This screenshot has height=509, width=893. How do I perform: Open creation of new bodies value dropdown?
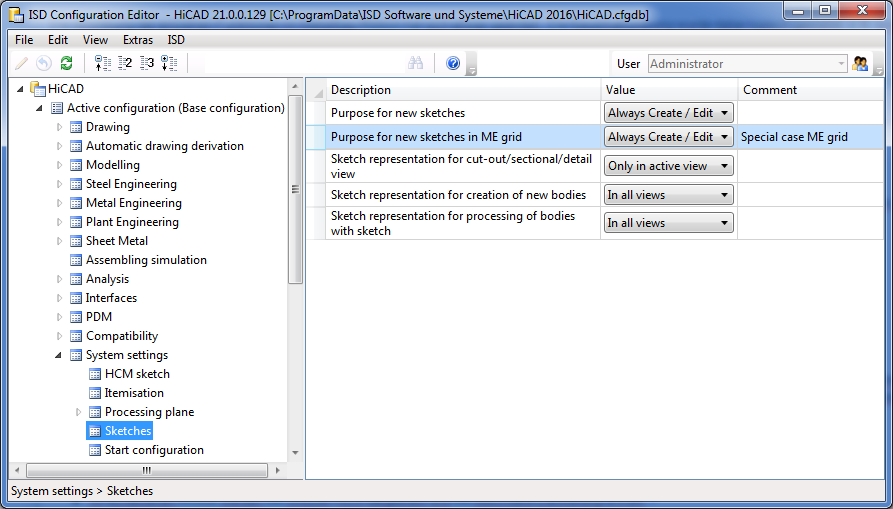coord(669,195)
